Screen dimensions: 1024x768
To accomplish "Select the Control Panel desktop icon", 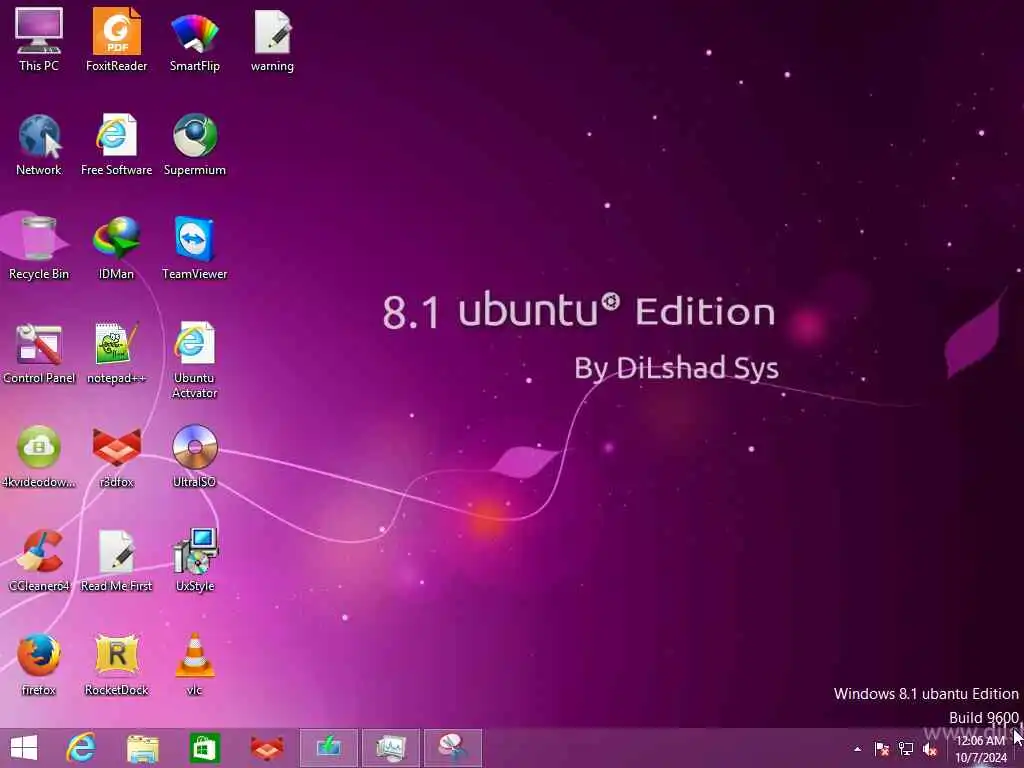I will click(x=39, y=353).
